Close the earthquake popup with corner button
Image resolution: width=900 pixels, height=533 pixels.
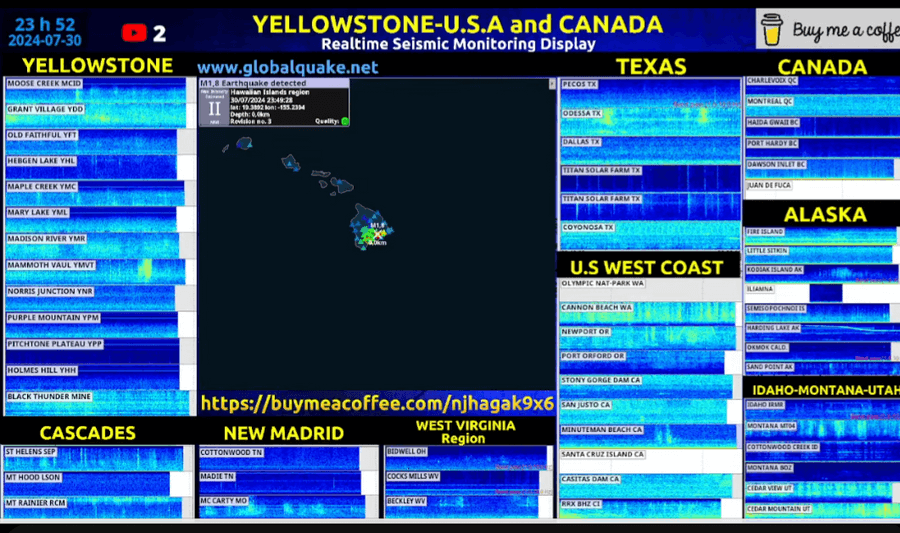552,84
